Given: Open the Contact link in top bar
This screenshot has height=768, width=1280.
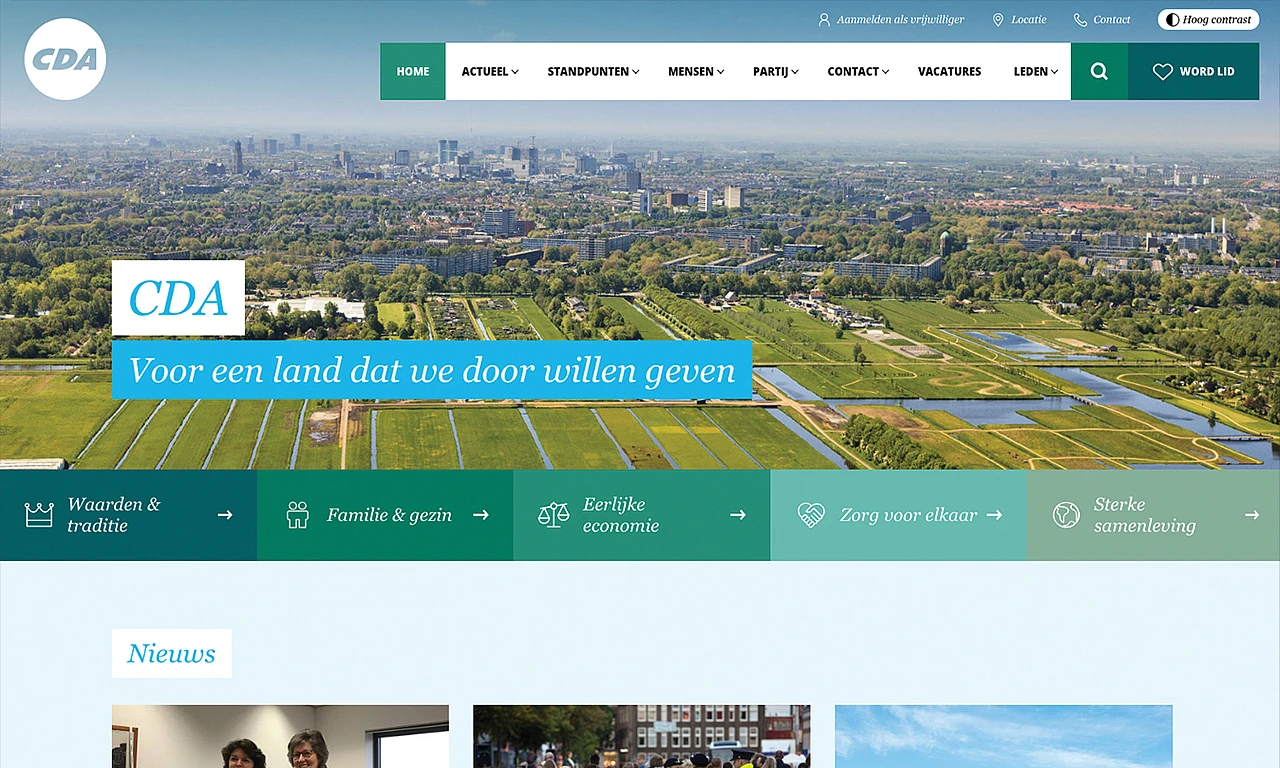Looking at the screenshot, I should (x=1111, y=20).
